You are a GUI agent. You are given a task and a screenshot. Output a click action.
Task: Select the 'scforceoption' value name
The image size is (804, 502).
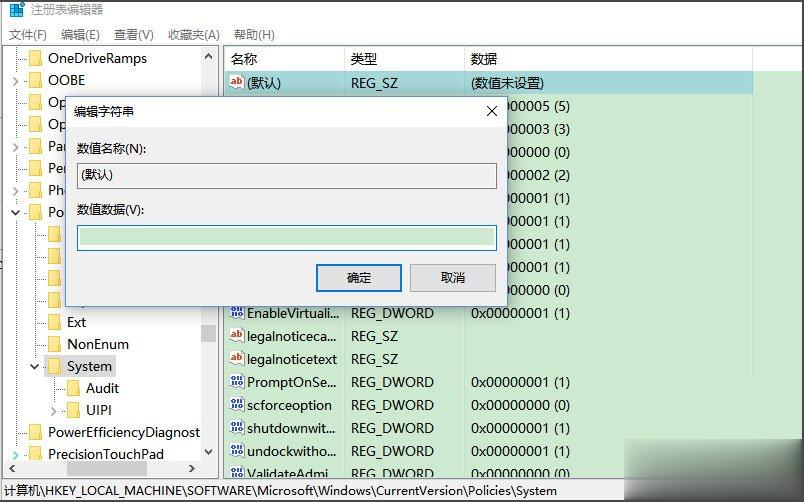pyautogui.click(x=289, y=406)
